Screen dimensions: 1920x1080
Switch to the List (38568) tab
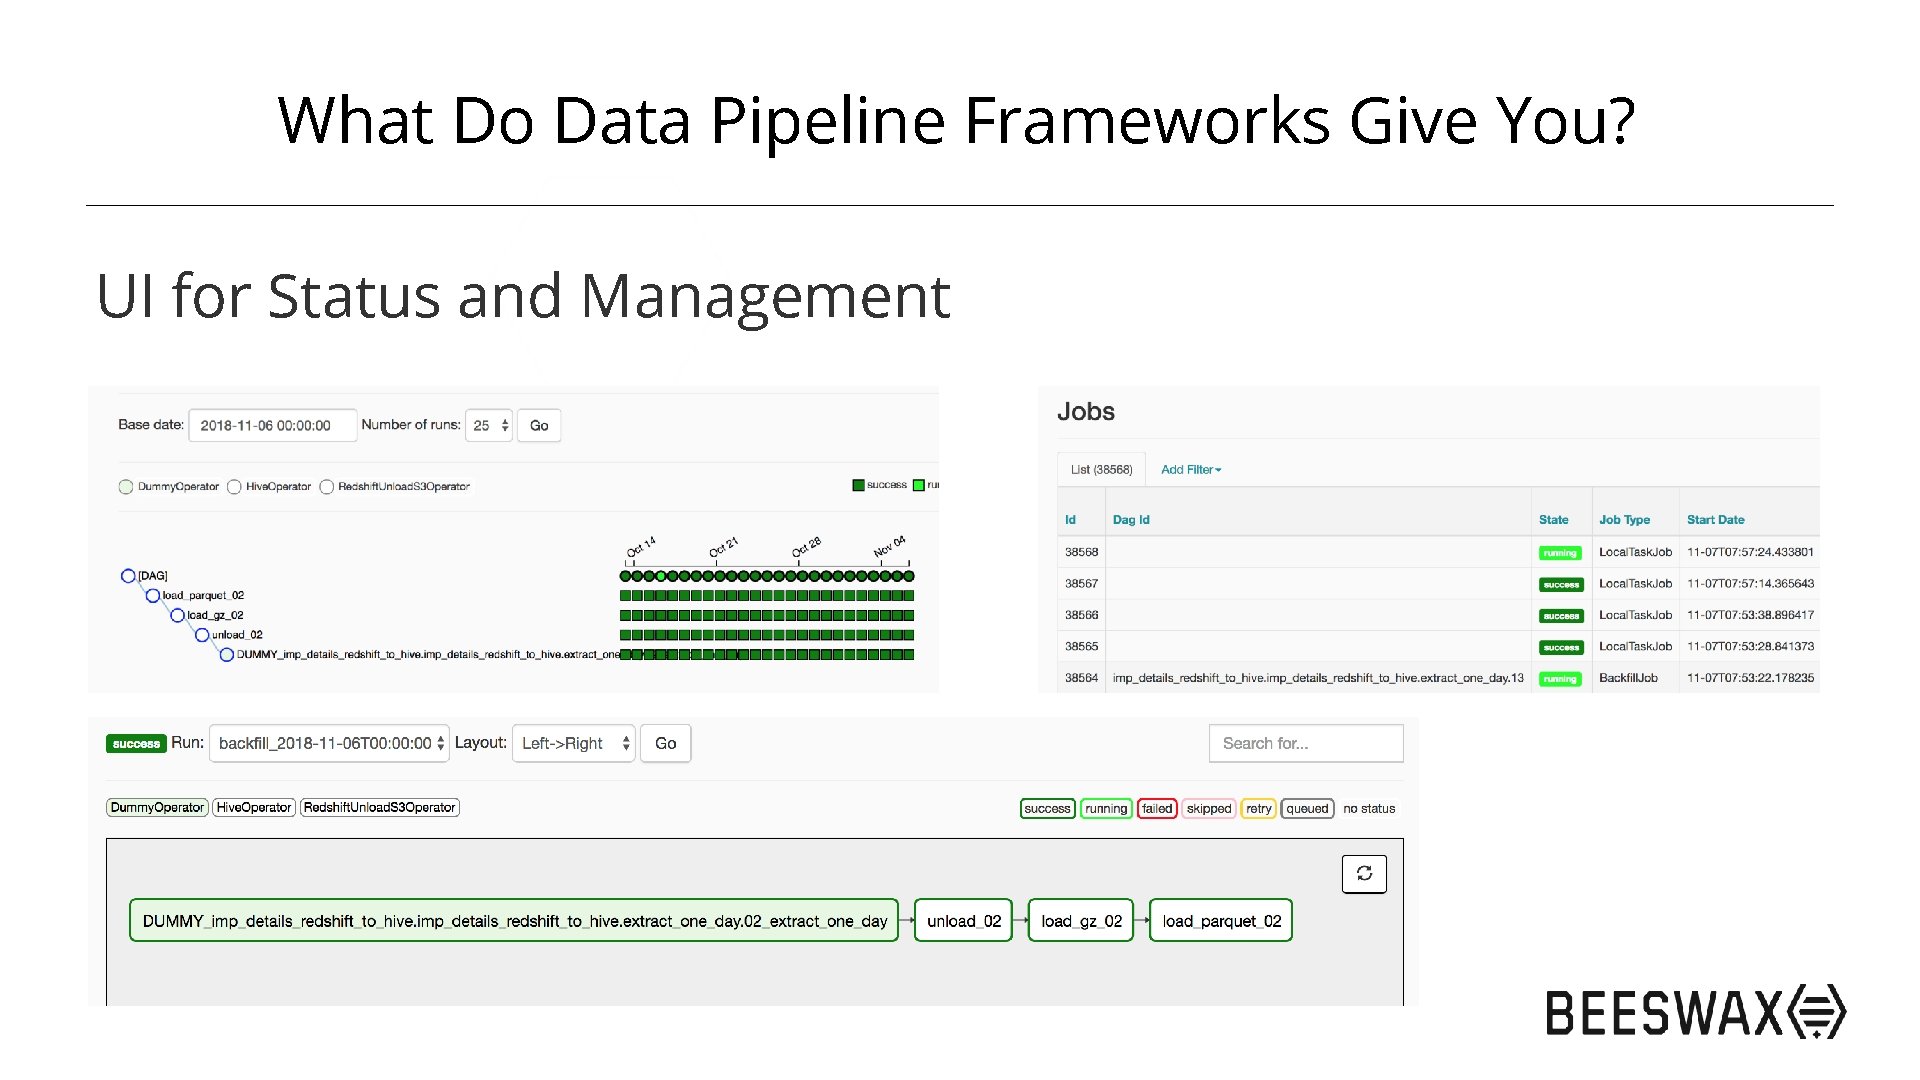[x=1101, y=470]
